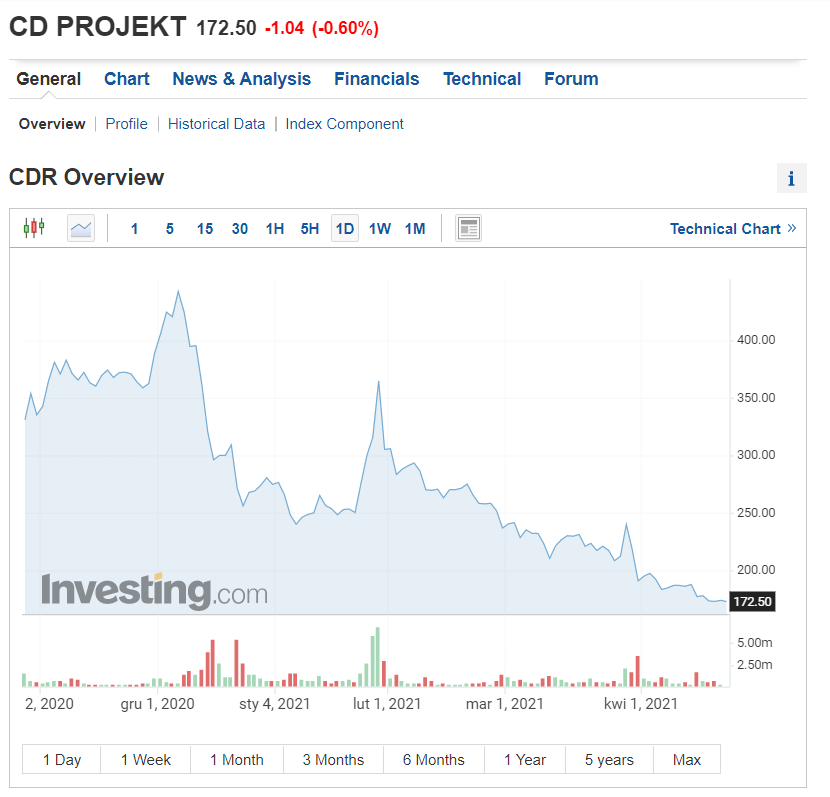Viewport: 830px width, 797px height.
Task: Set chart range to 3 Months
Action: tap(333, 759)
